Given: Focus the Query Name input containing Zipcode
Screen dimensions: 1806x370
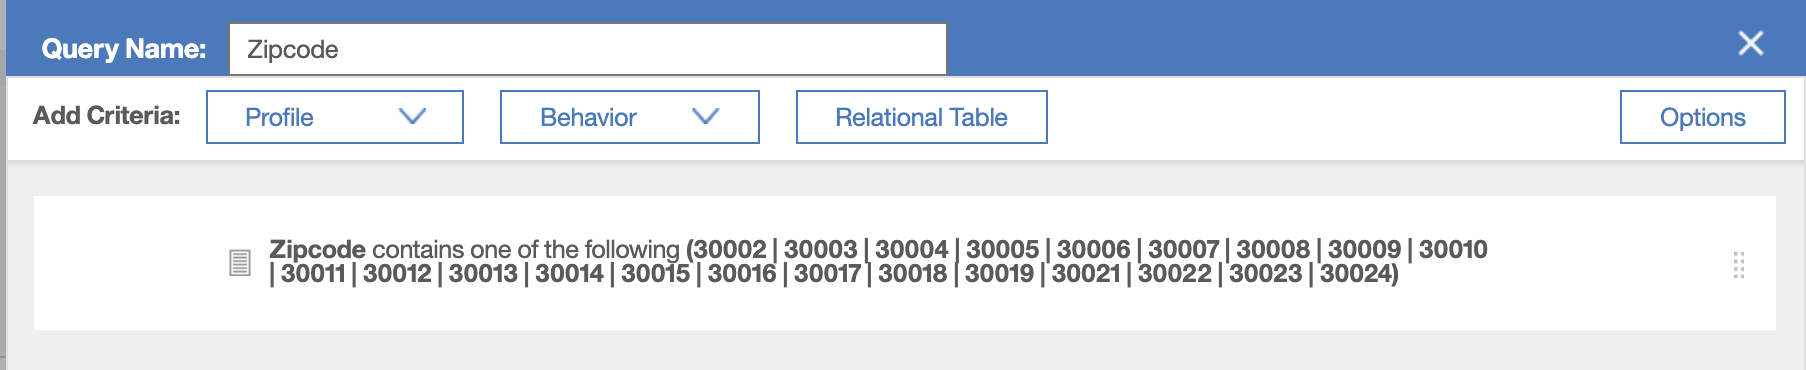Looking at the screenshot, I should tap(588, 49).
